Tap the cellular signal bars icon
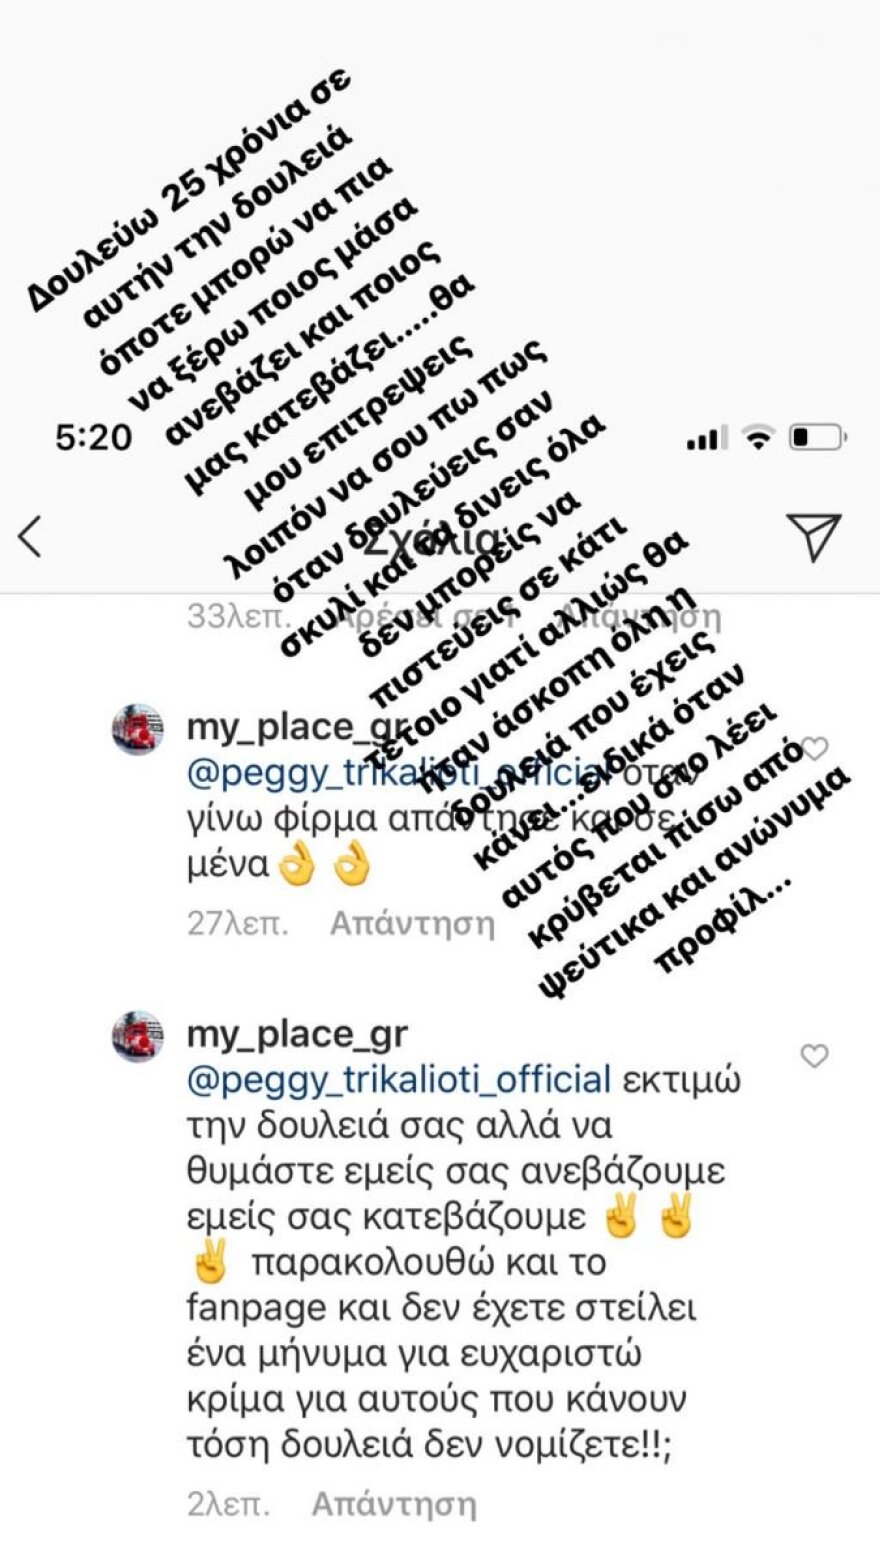 pos(706,437)
